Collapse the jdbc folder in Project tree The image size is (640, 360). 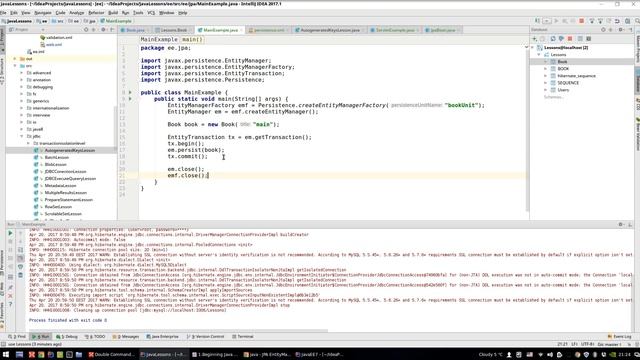point(22,136)
